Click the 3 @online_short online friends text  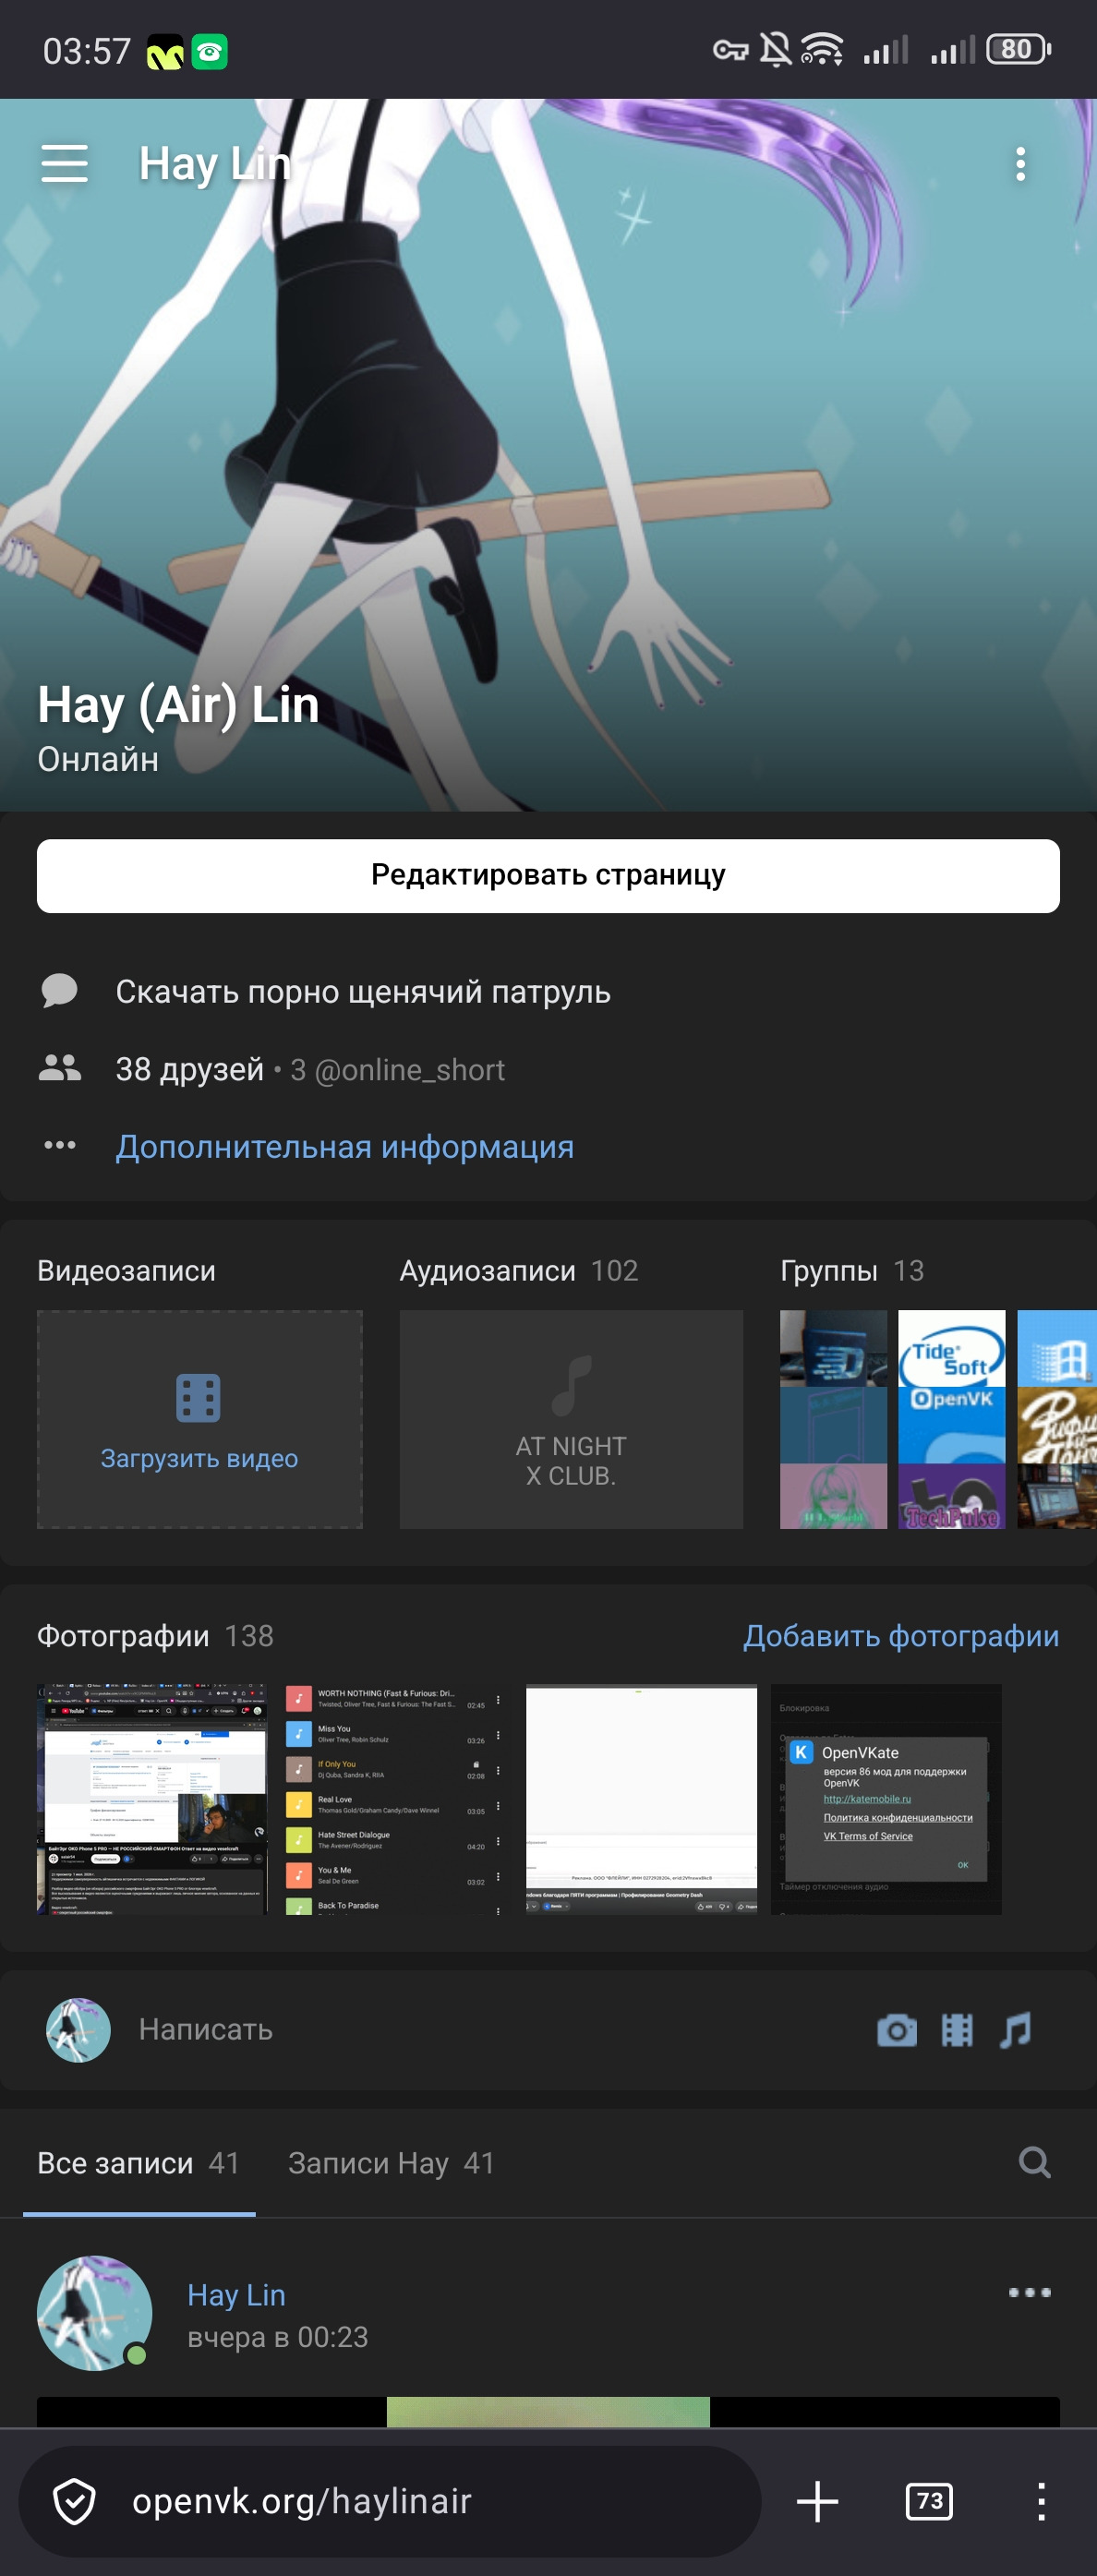pos(397,1070)
